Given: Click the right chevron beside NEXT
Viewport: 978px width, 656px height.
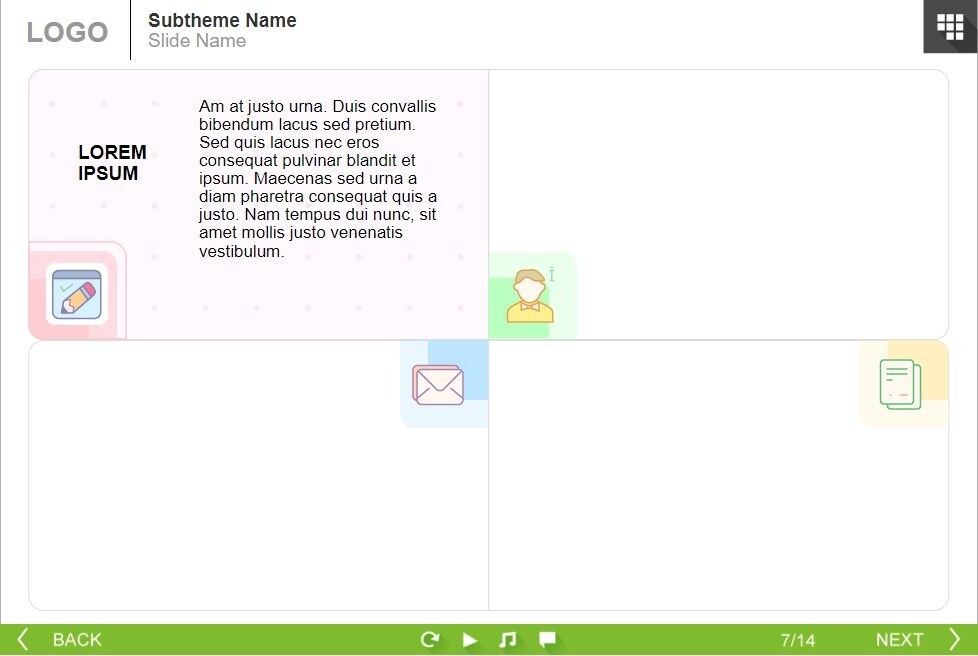Looking at the screenshot, I should click(954, 639).
